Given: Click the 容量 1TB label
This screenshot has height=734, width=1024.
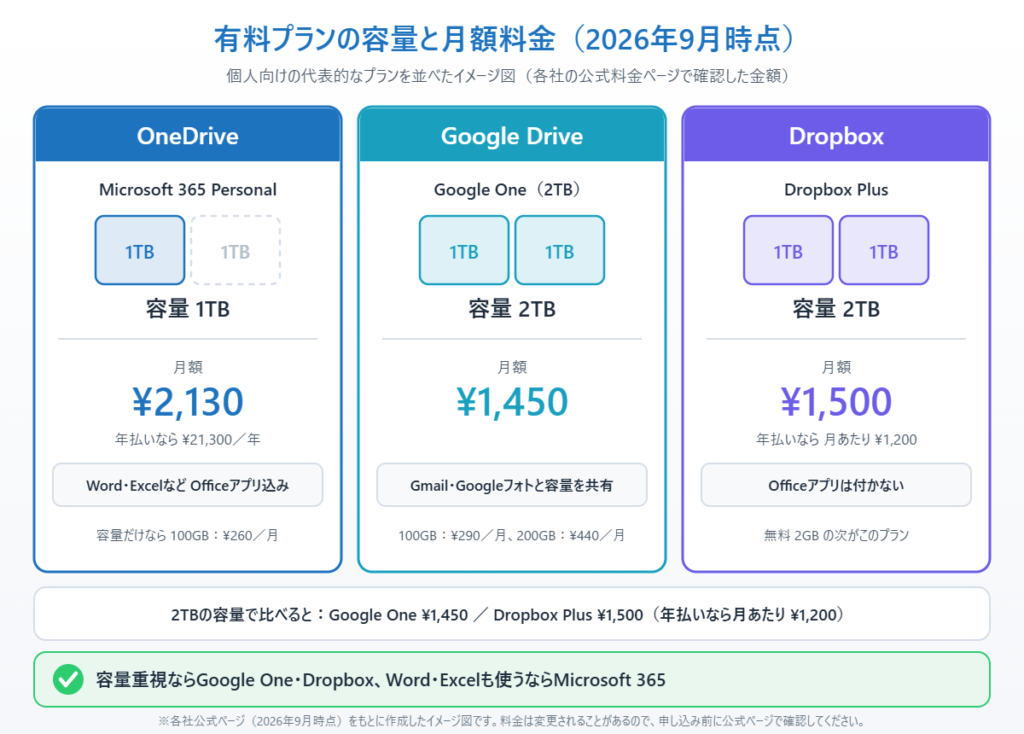Looking at the screenshot, I should pyautogui.click(x=188, y=309).
